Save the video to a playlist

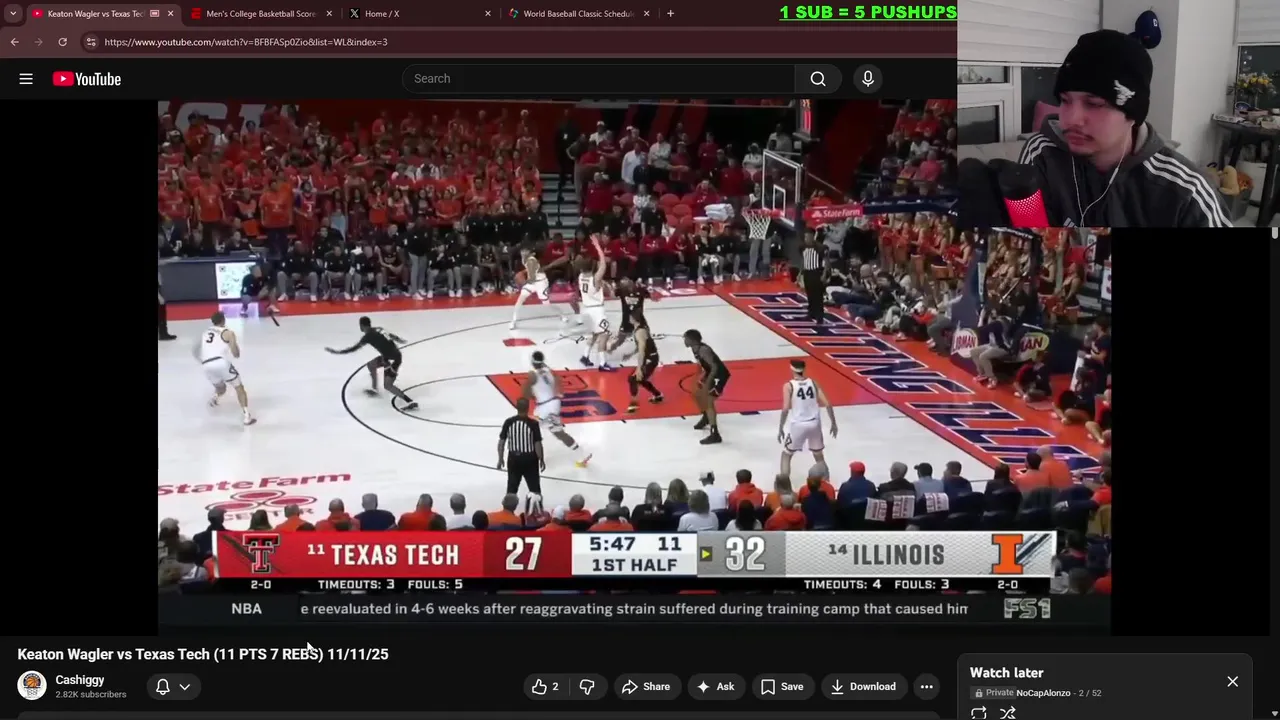781,687
